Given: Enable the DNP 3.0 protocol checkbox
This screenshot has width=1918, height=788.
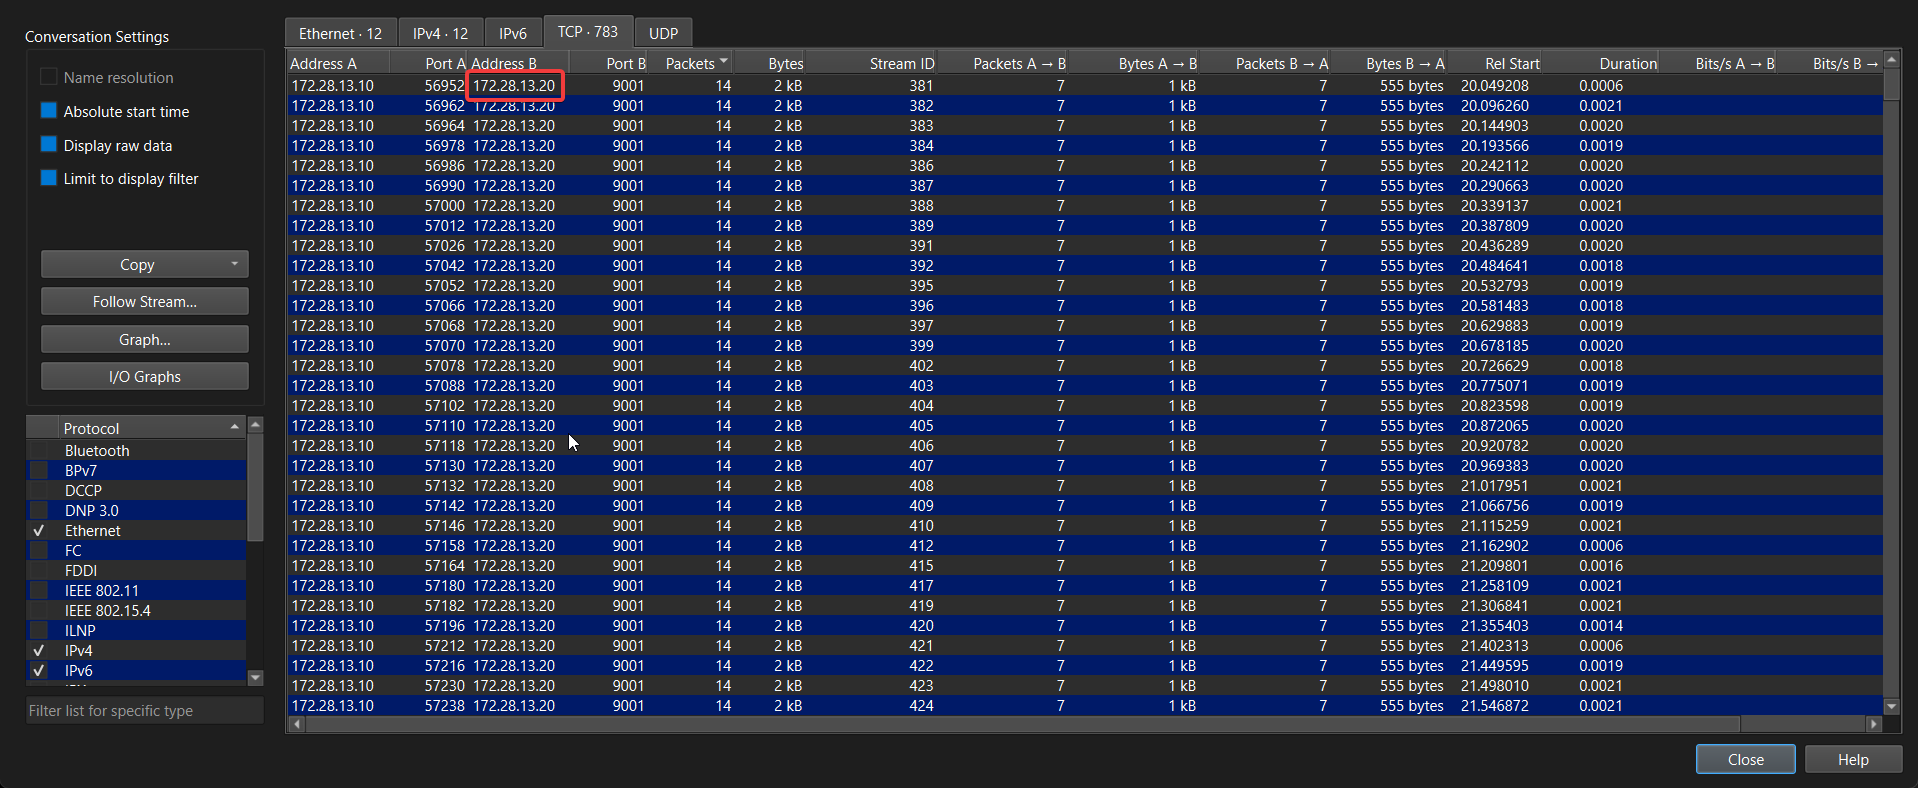Looking at the screenshot, I should (x=39, y=511).
